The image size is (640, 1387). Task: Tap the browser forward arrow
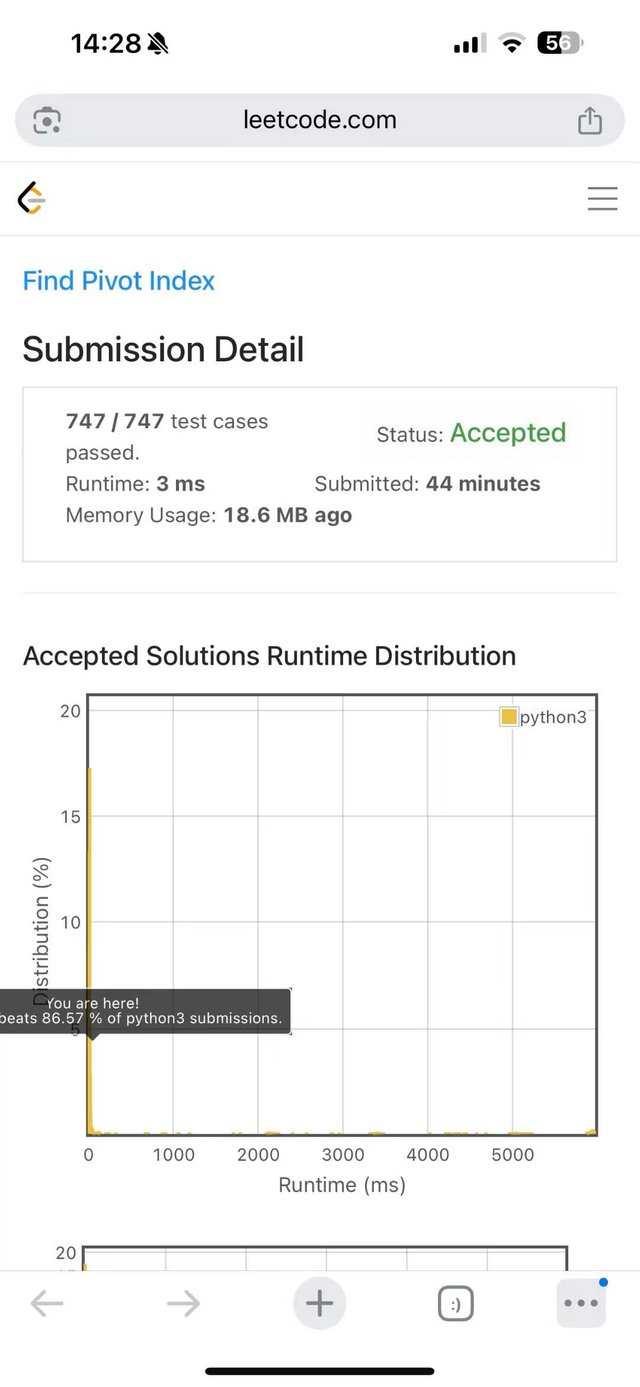183,1303
